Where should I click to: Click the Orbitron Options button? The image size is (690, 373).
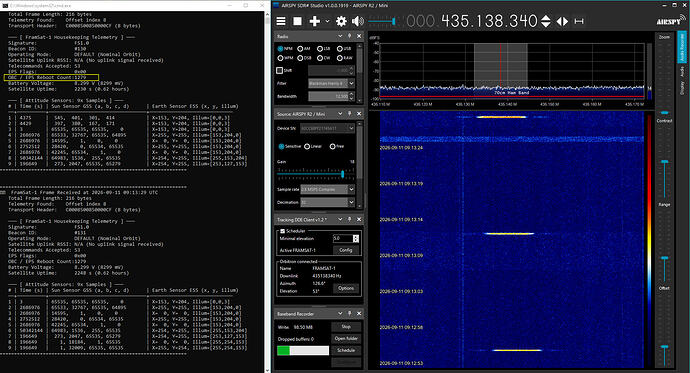346,288
